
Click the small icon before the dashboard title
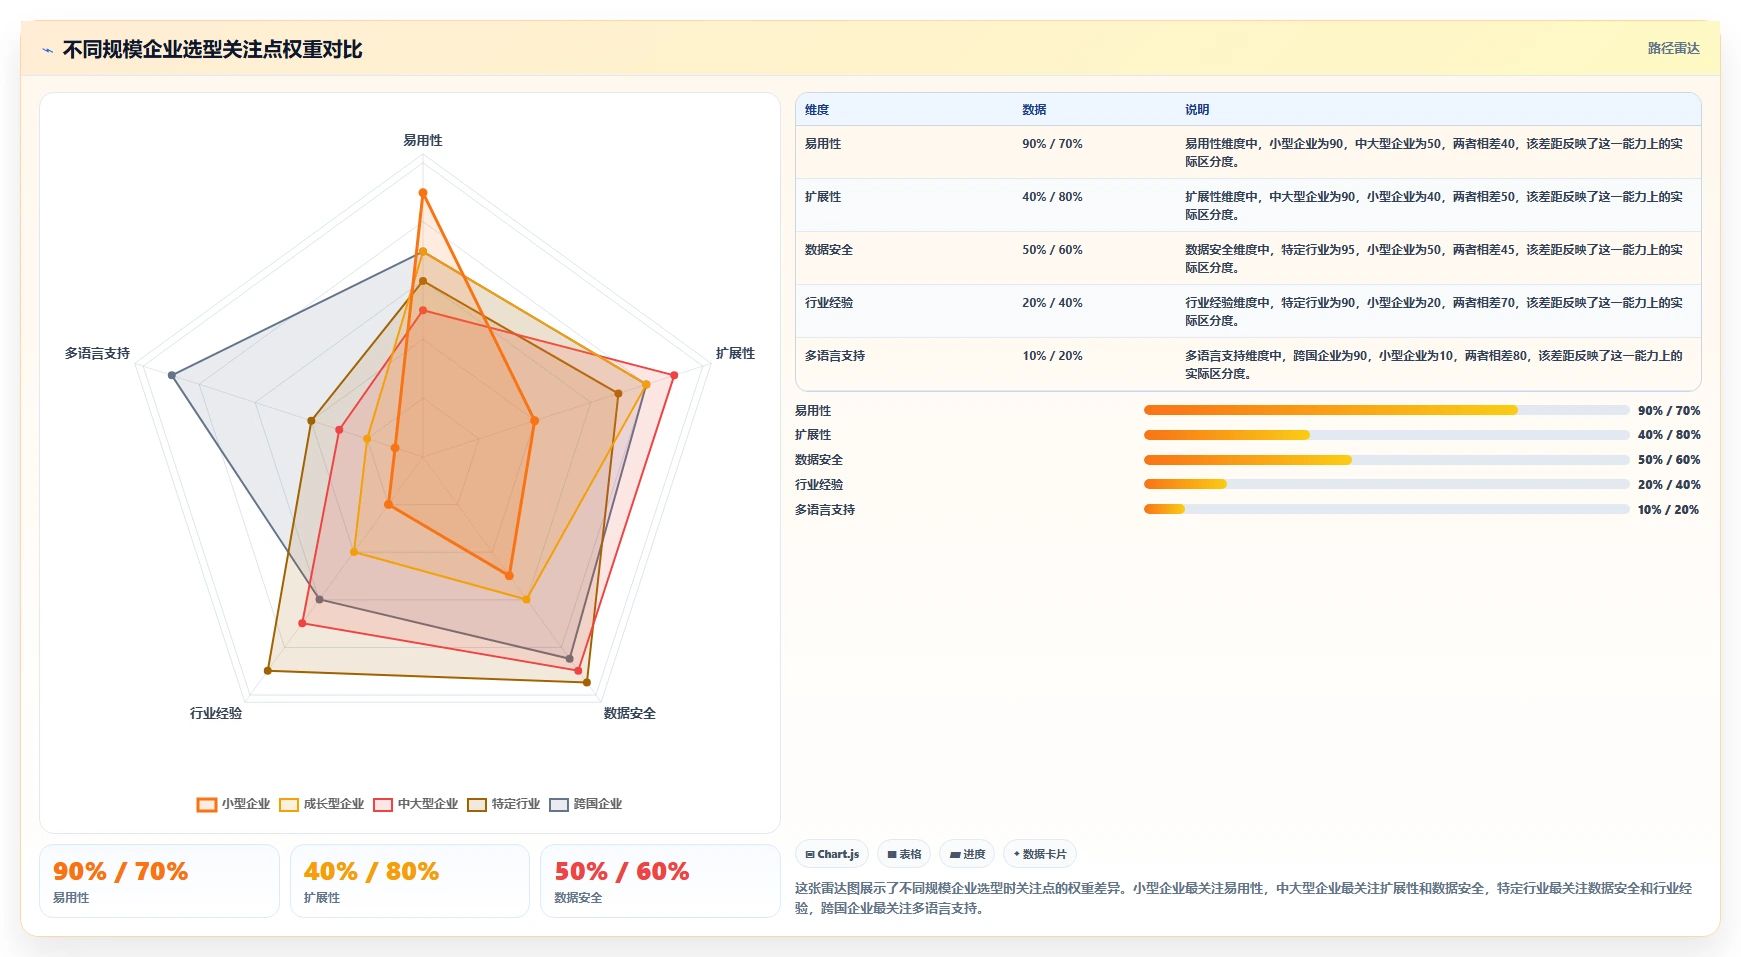(47, 50)
